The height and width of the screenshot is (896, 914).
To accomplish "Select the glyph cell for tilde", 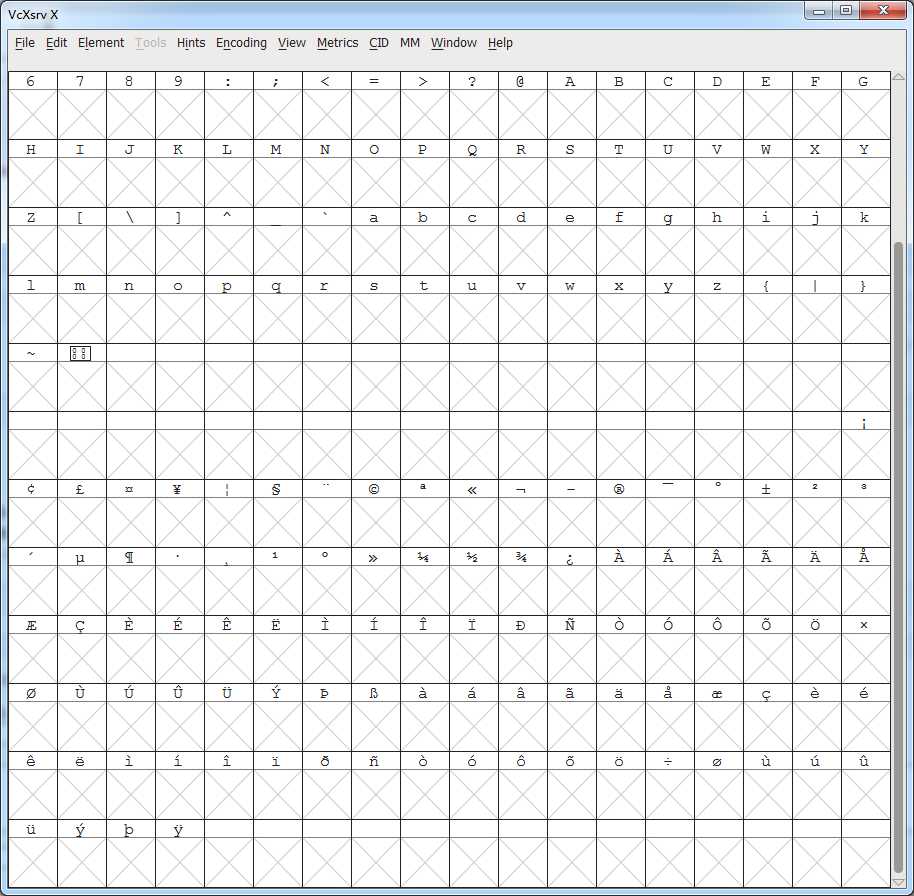I will pos(33,378).
